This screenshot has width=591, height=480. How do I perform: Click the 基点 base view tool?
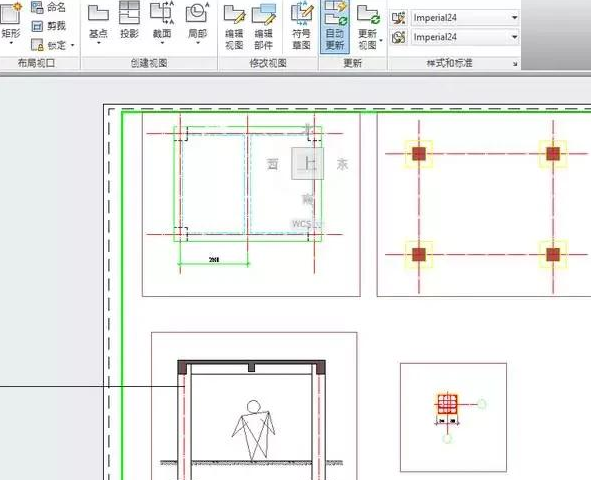[x=98, y=21]
